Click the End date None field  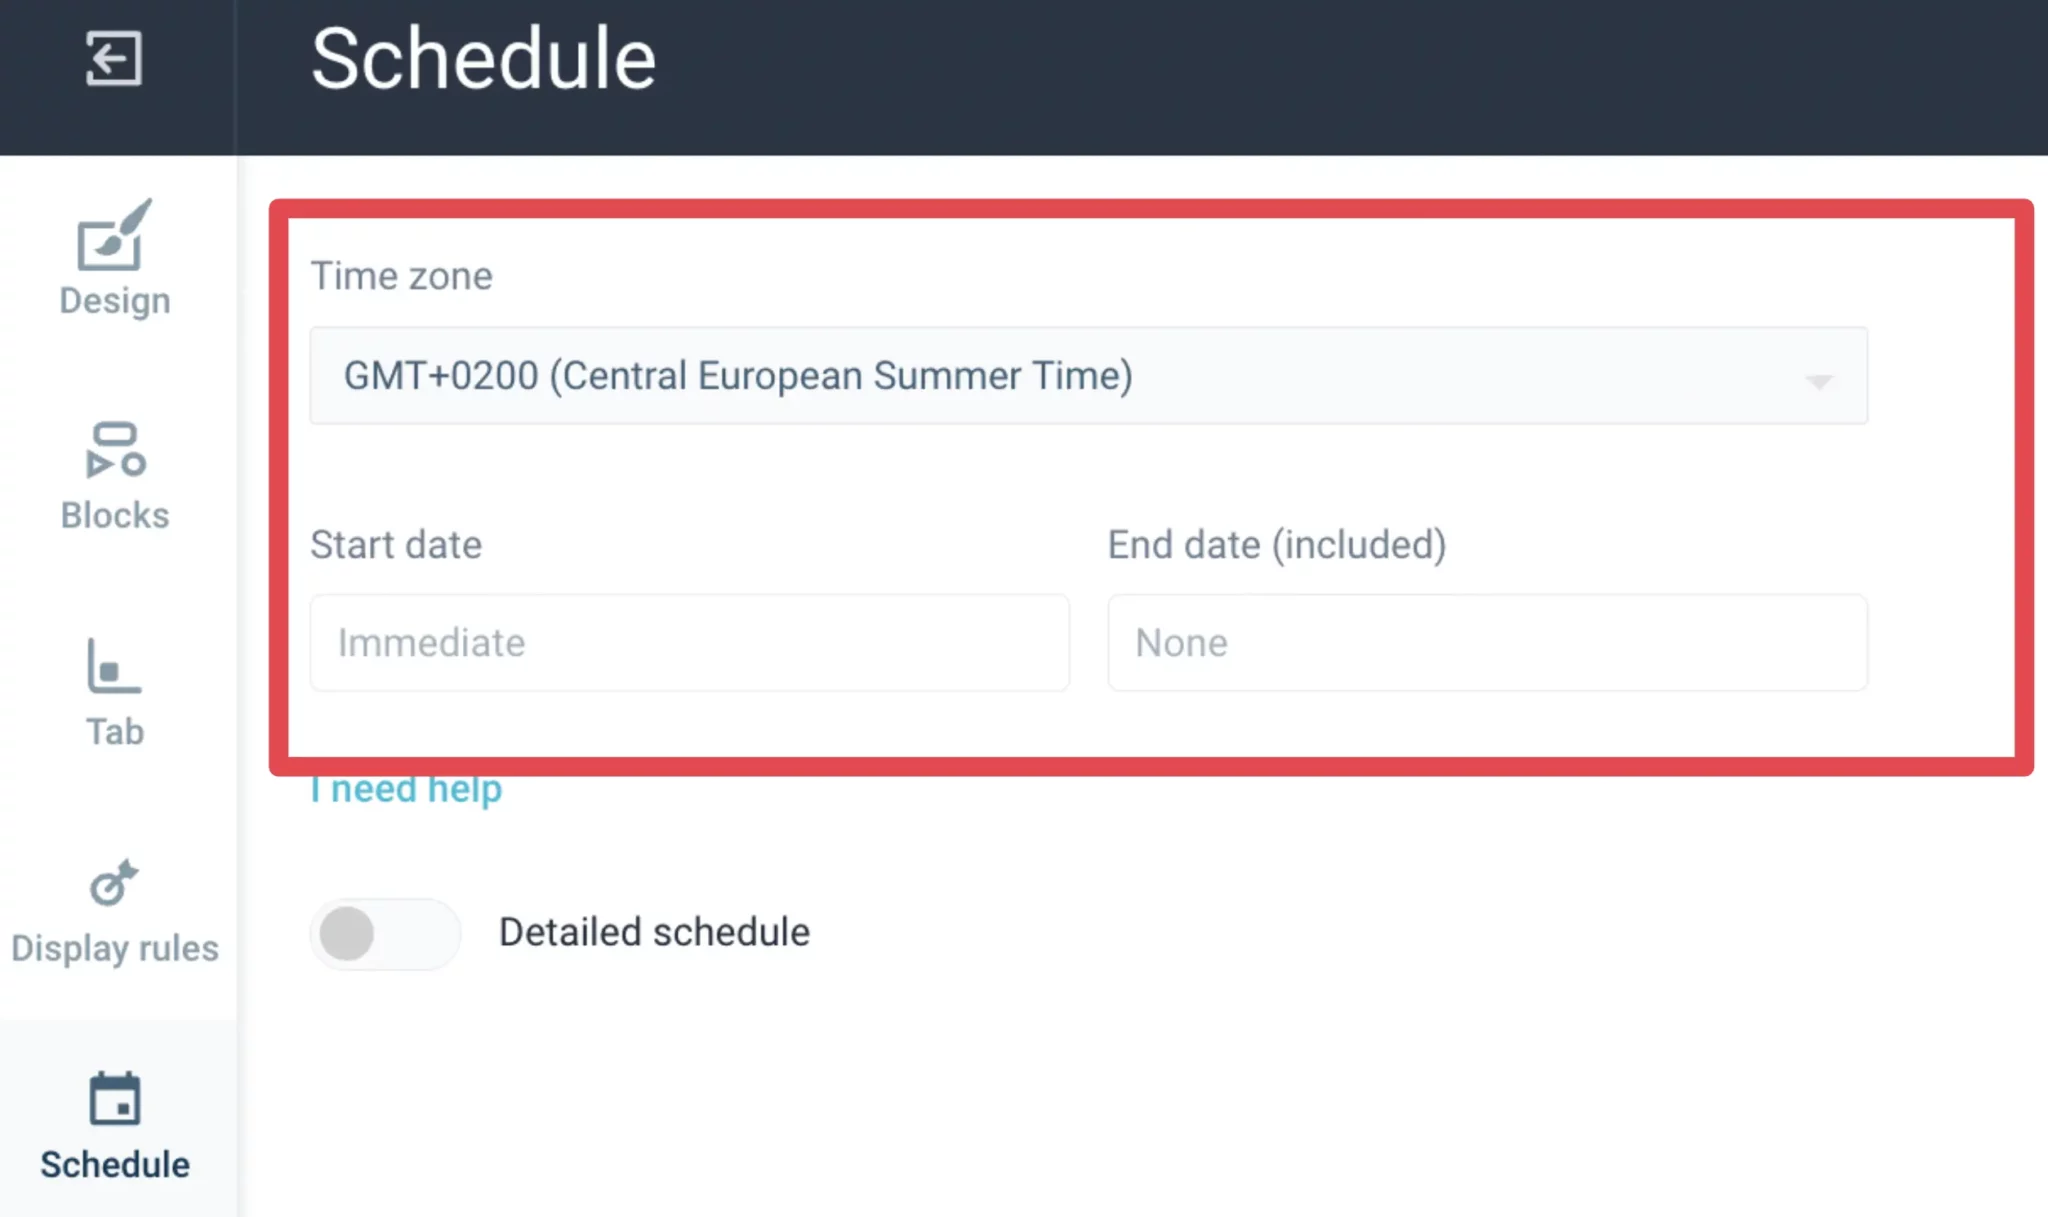(1486, 643)
